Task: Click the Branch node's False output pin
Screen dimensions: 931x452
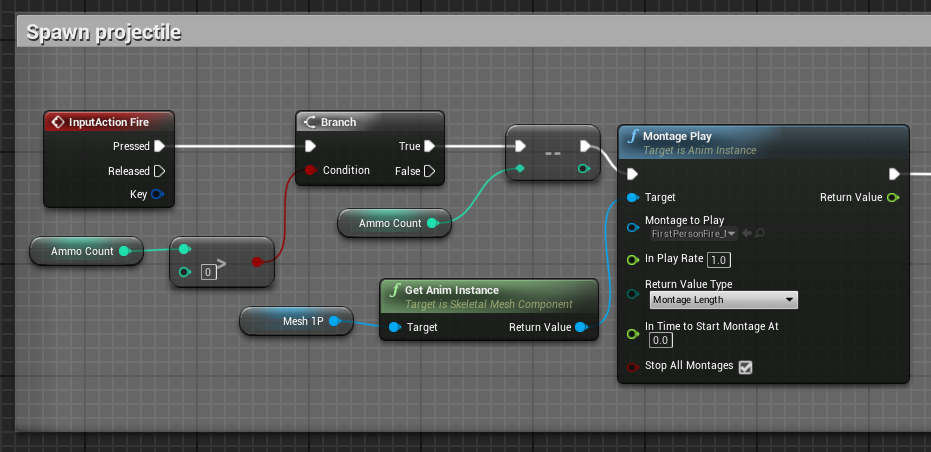Action: pyautogui.click(x=429, y=171)
